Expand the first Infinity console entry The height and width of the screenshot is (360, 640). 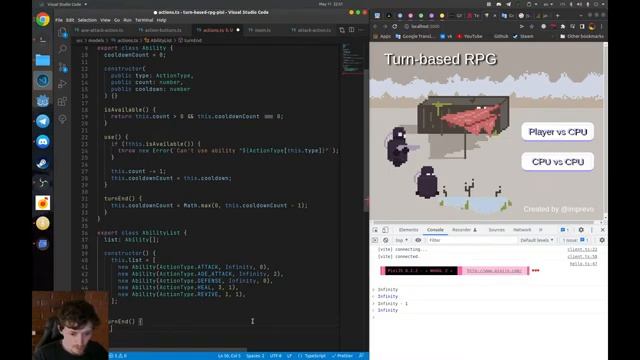click(x=374, y=289)
